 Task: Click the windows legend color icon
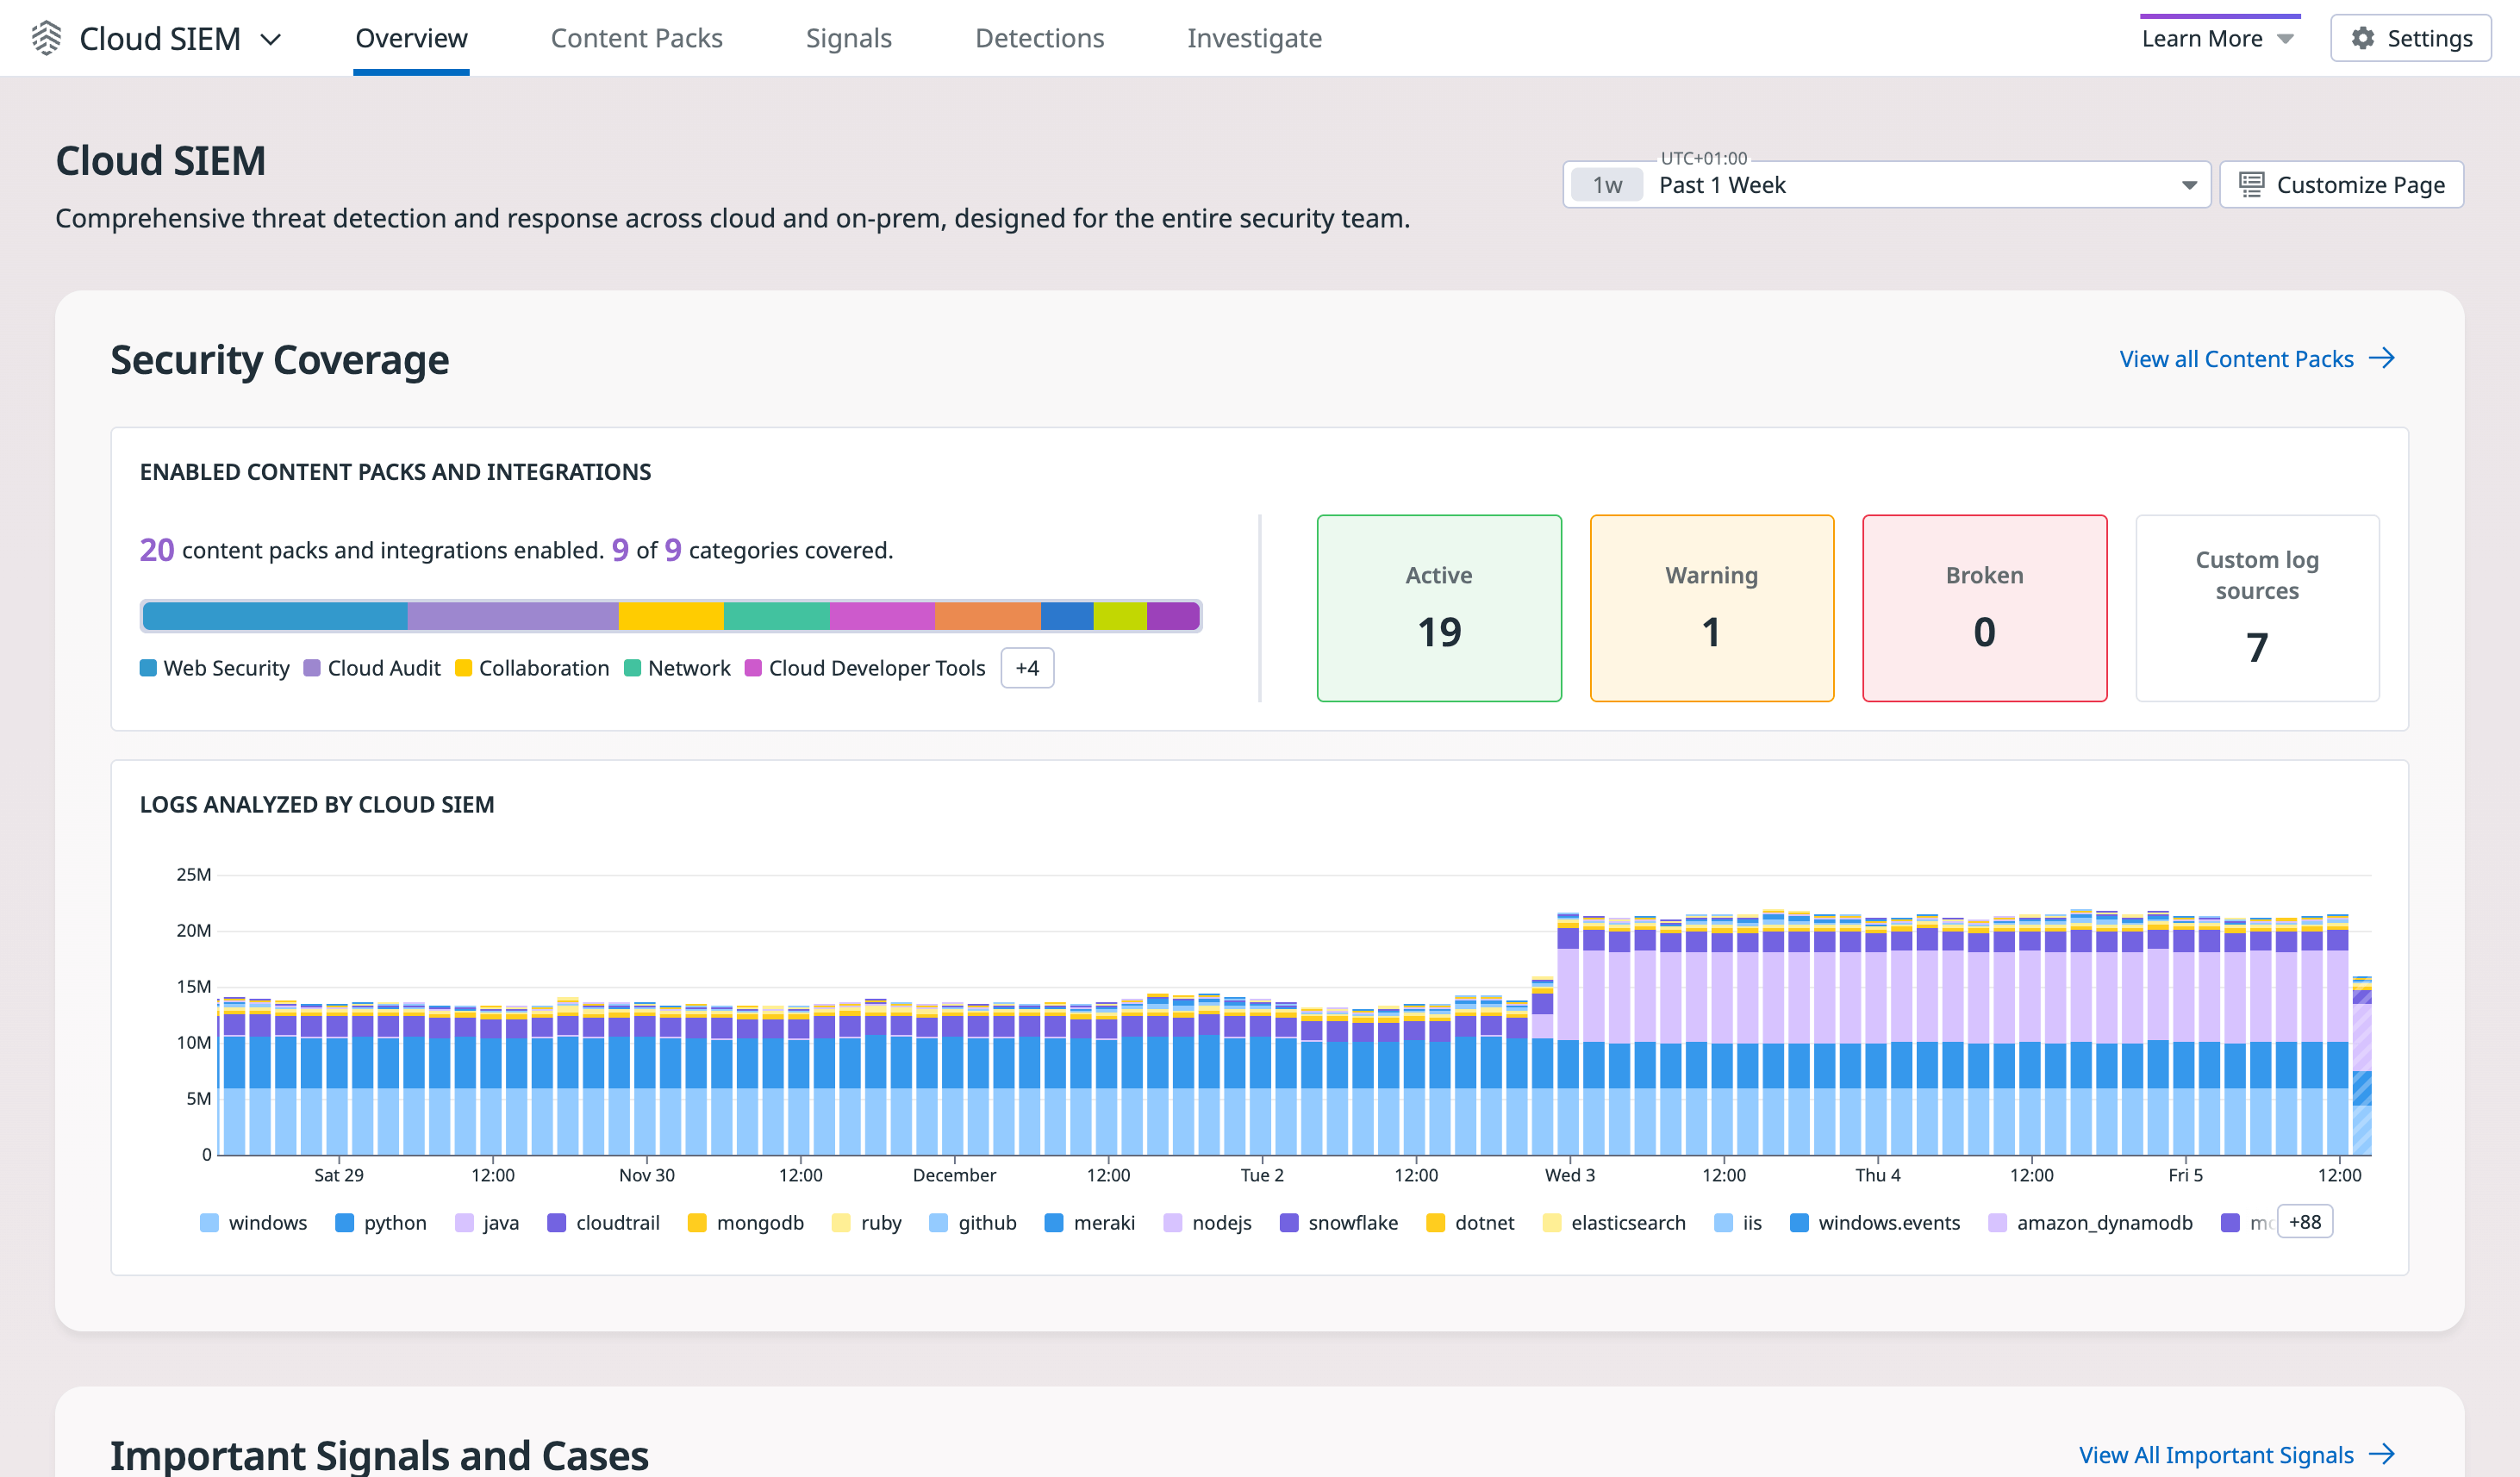209,1222
